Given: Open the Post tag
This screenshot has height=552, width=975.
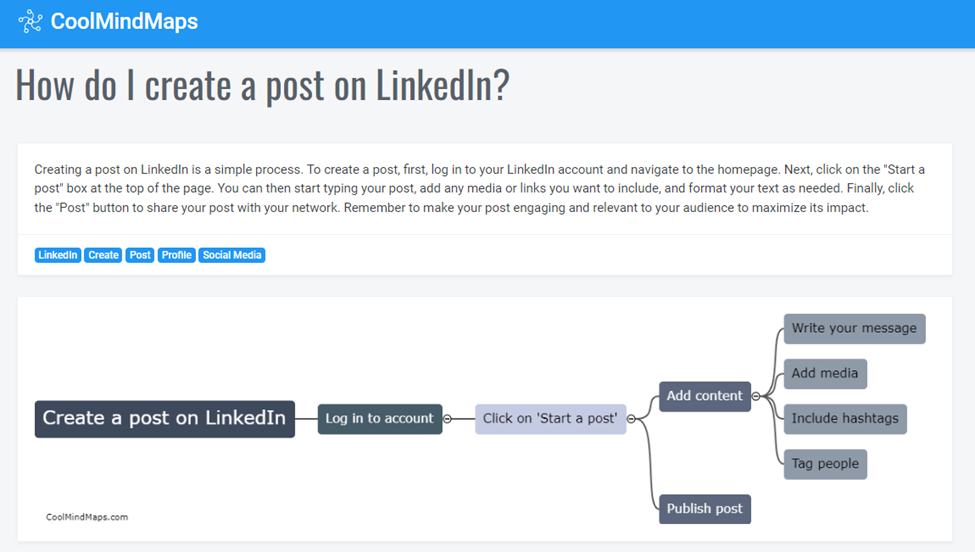Looking at the screenshot, I should pos(140,255).
